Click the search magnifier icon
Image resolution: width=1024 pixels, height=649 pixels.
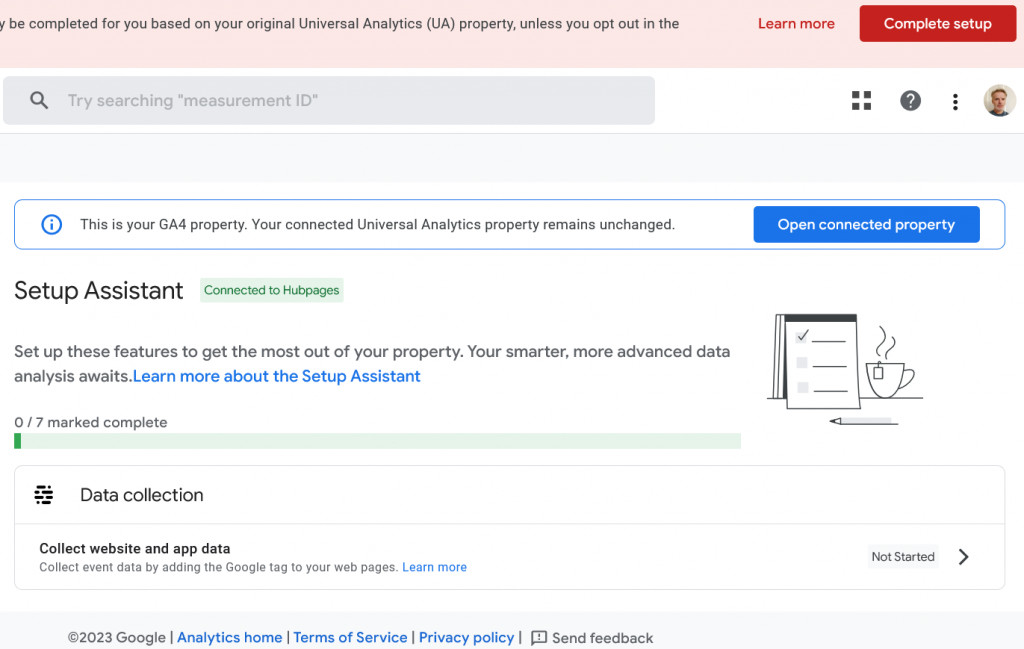(x=39, y=101)
